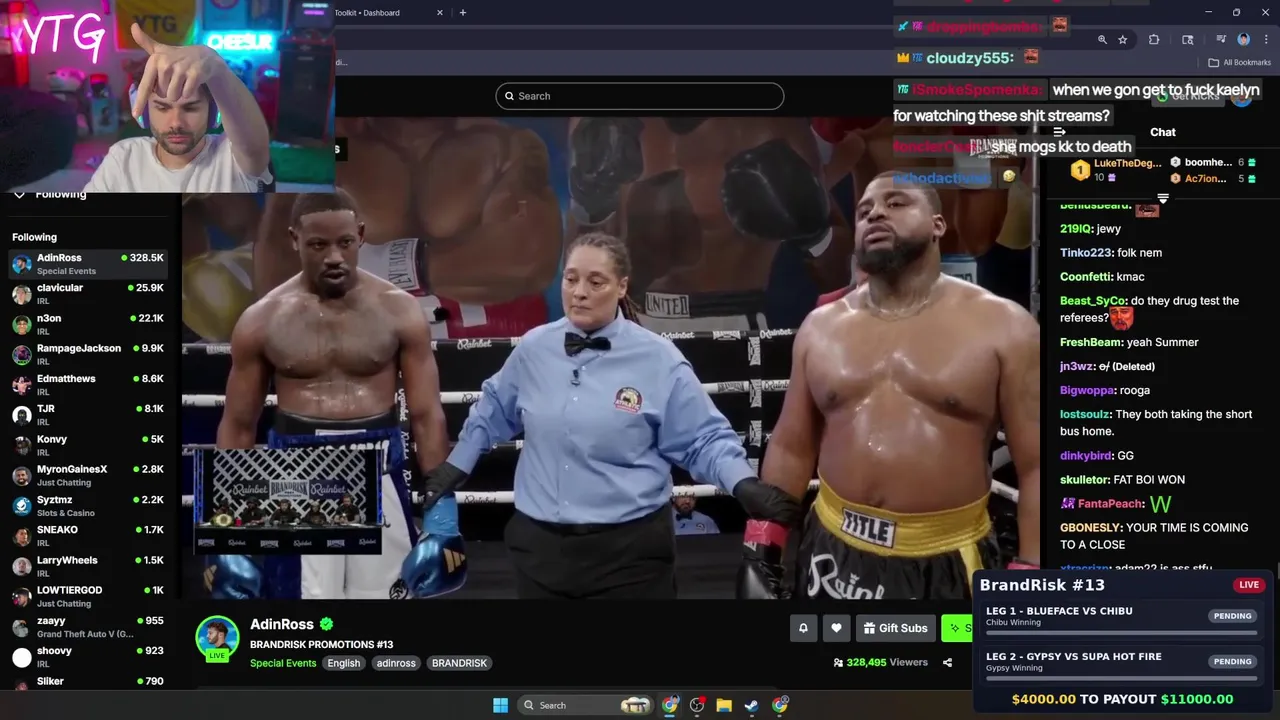This screenshot has height=720, width=1280.
Task: Open the first Chrome icon in the taskbar
Action: tap(670, 705)
